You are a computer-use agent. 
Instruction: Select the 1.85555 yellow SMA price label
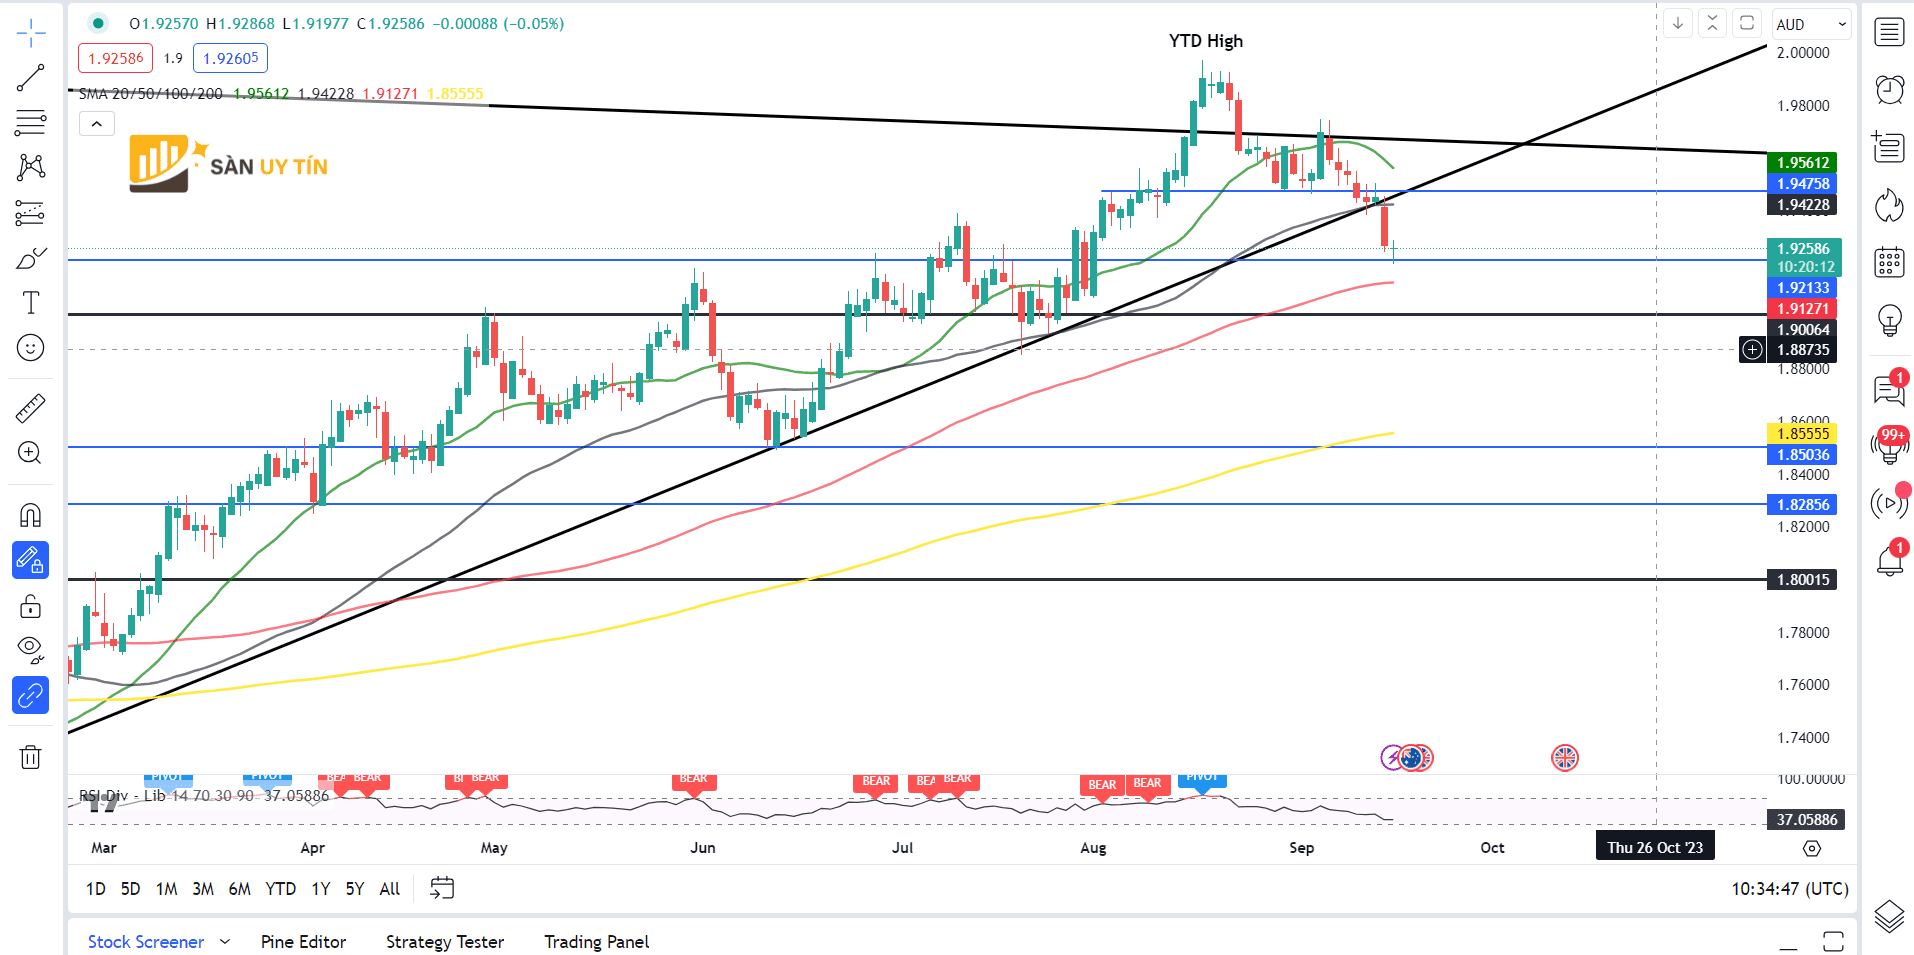click(x=1802, y=434)
